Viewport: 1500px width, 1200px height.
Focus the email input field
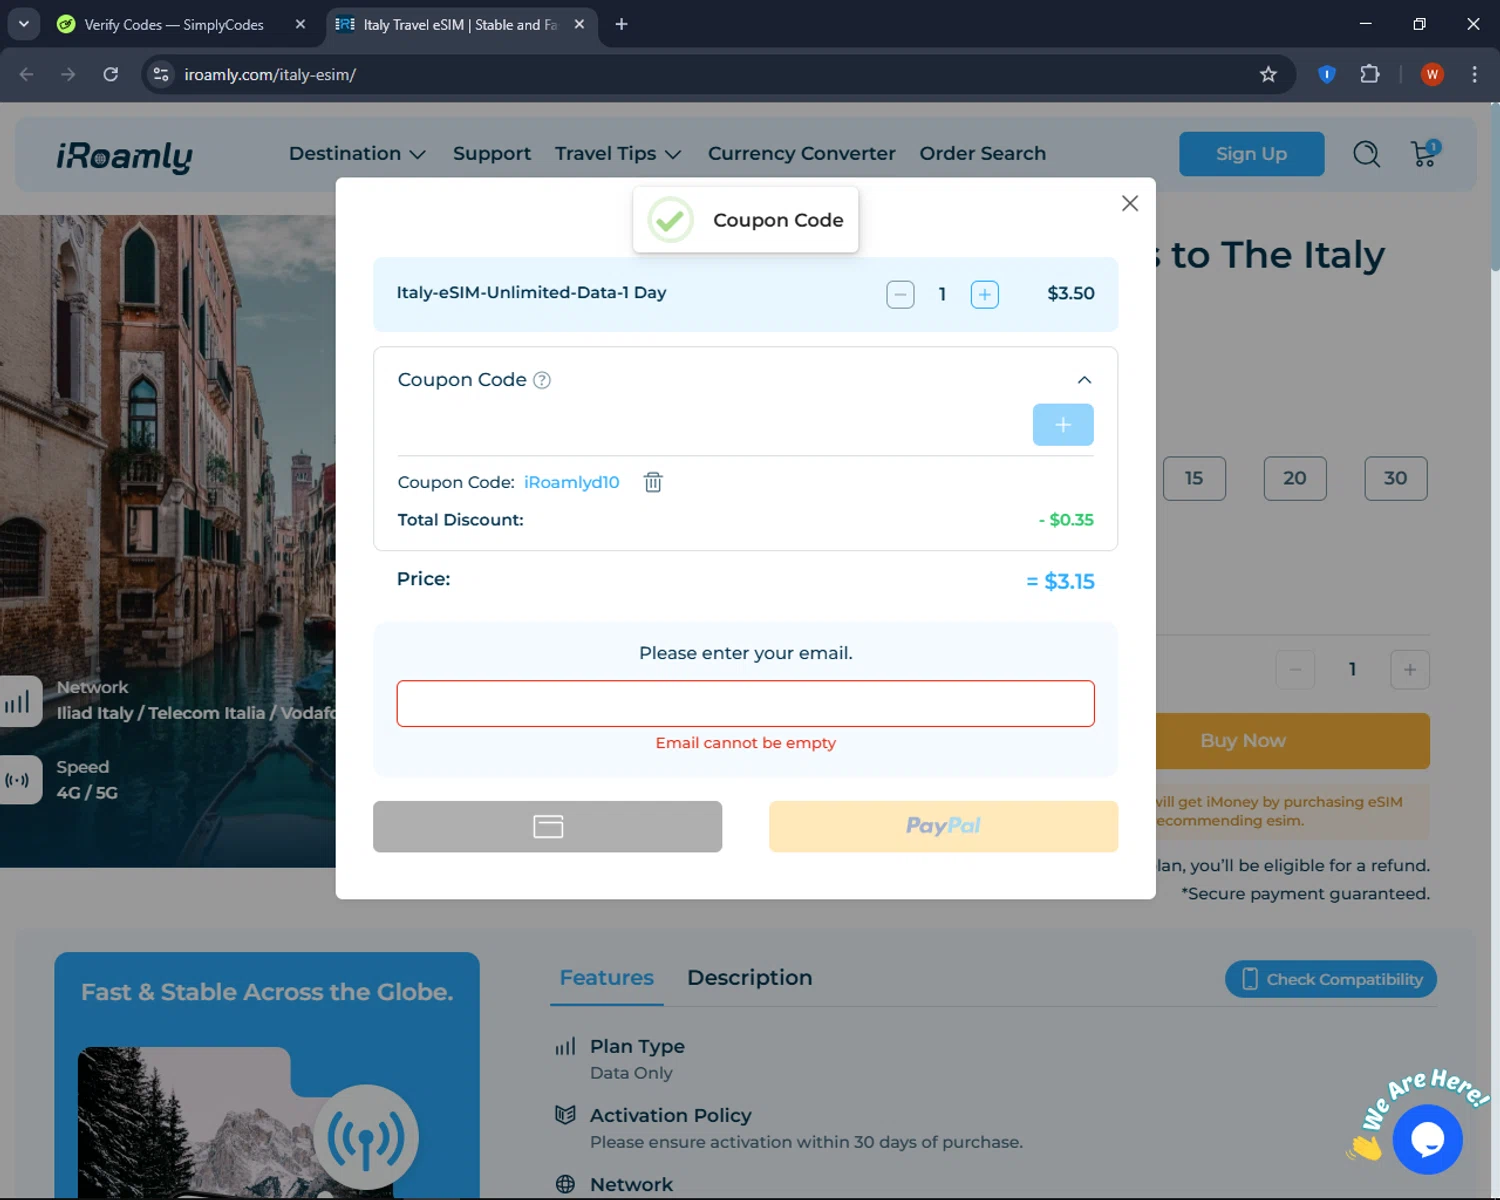(746, 703)
